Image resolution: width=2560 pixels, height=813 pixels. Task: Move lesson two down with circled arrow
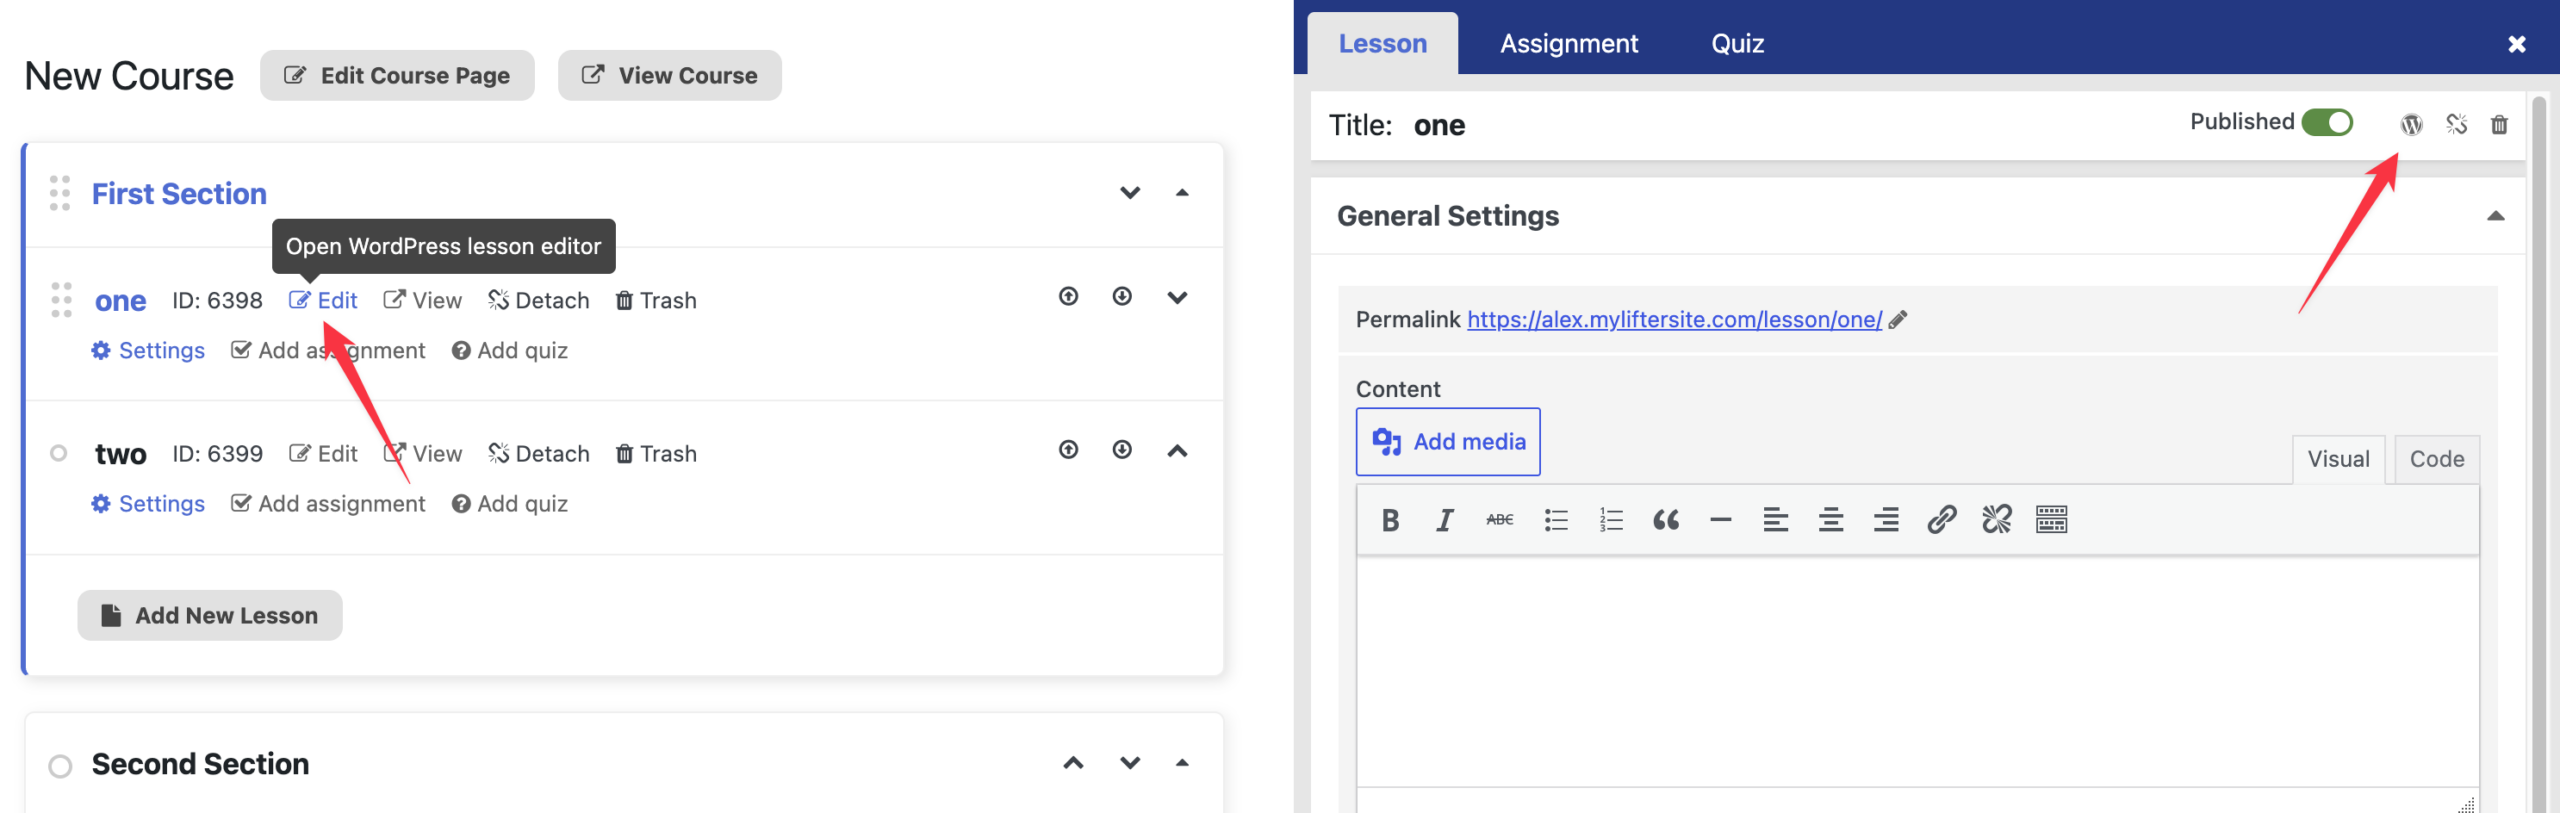point(1122,450)
